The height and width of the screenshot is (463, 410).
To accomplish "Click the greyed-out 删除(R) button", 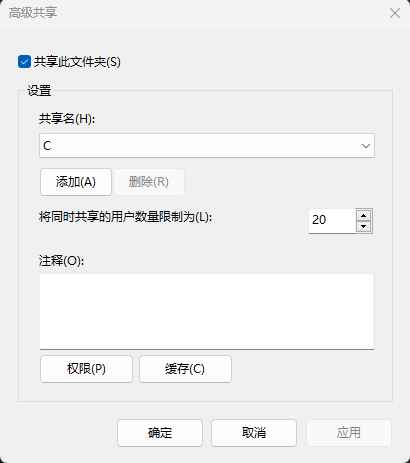I will (149, 182).
